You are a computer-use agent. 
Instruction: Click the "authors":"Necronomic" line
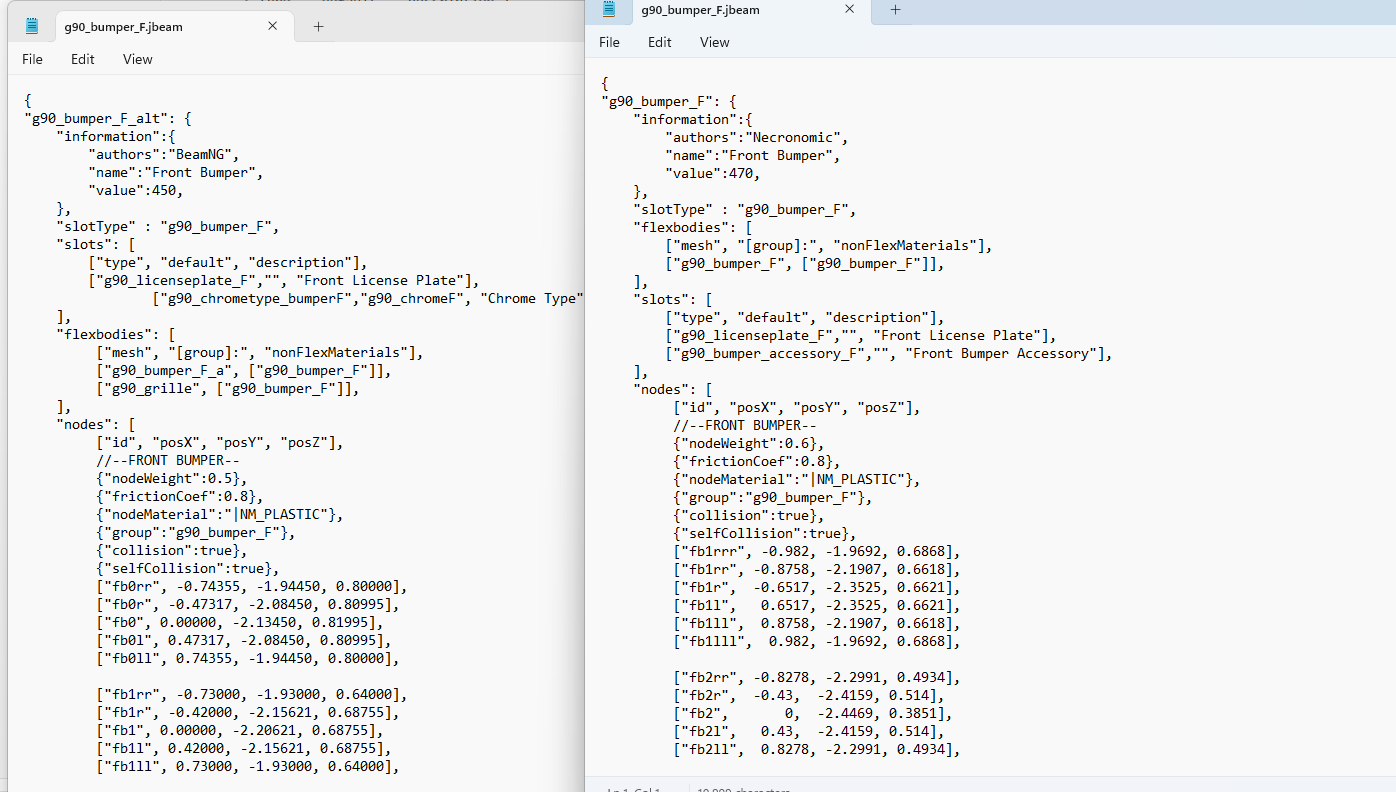(x=757, y=137)
